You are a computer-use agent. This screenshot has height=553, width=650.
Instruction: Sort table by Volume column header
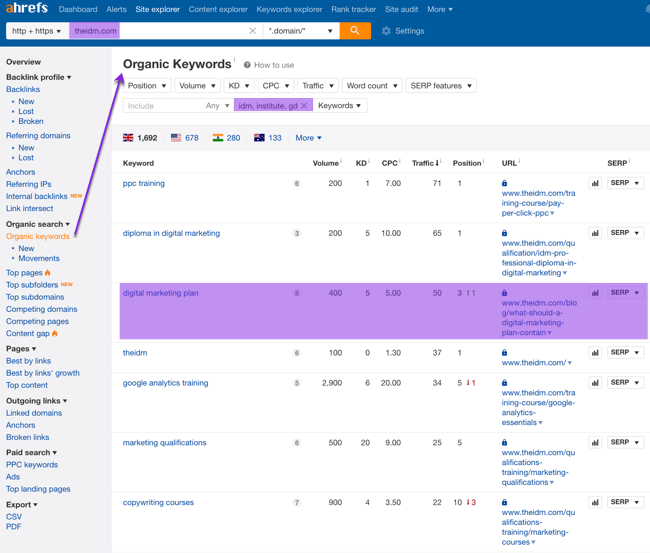coord(325,163)
